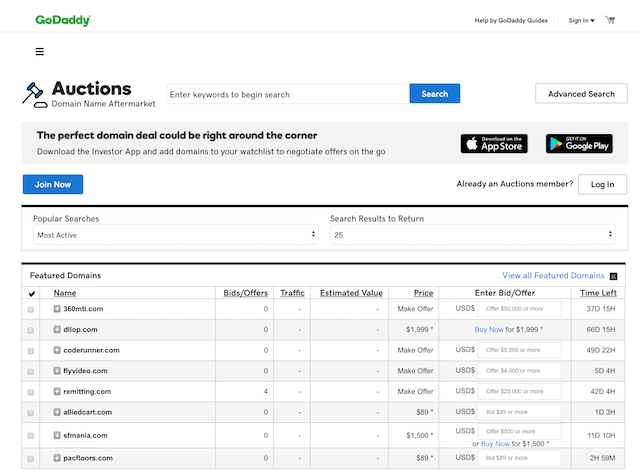Tick the checkbox for flyvideo.com
Viewport: 640px width, 476px height.
[31, 371]
